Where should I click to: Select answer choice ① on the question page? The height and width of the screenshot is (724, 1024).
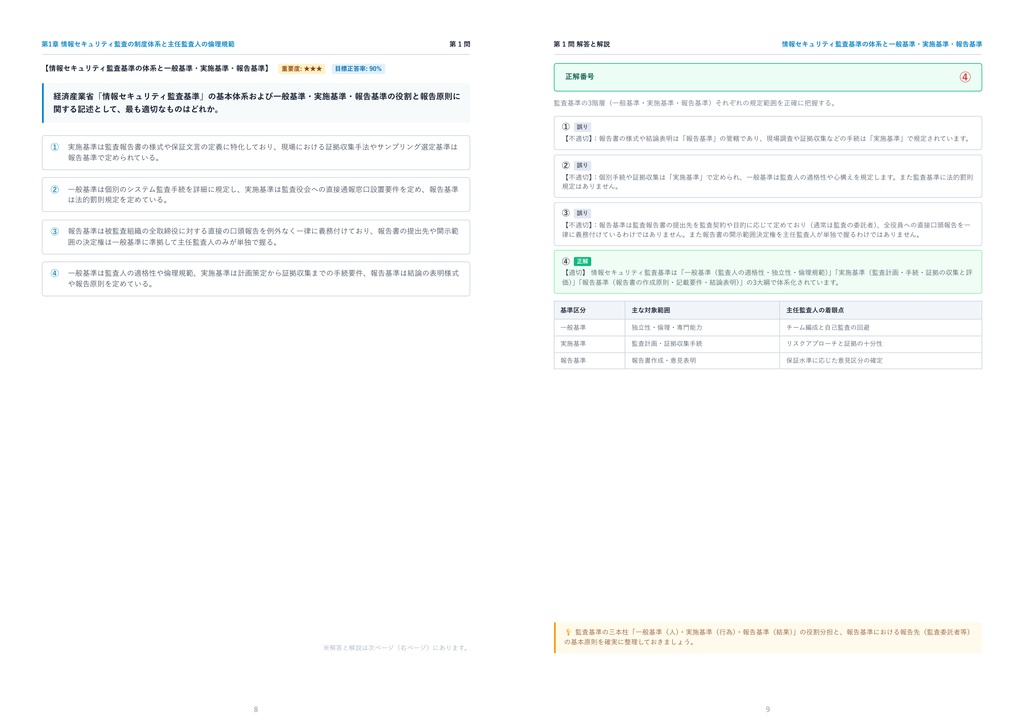[x=255, y=152]
